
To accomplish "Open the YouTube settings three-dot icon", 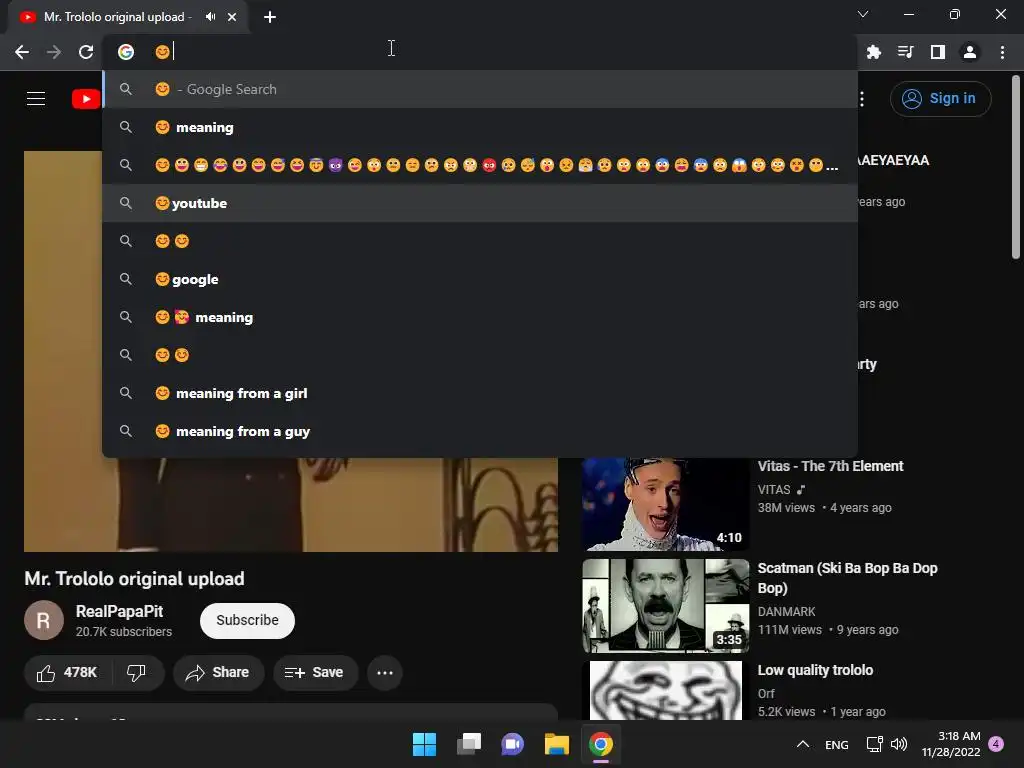I will pyautogui.click(x=862, y=99).
